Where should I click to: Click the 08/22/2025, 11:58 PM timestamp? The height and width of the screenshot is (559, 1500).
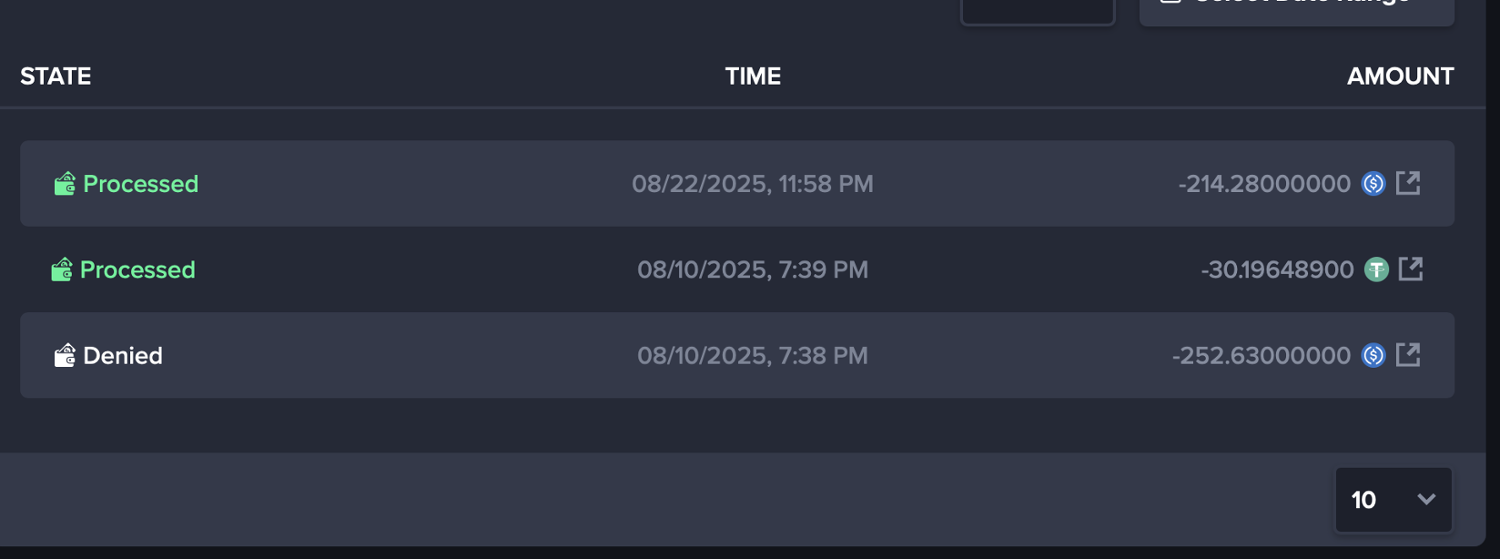[x=753, y=184]
